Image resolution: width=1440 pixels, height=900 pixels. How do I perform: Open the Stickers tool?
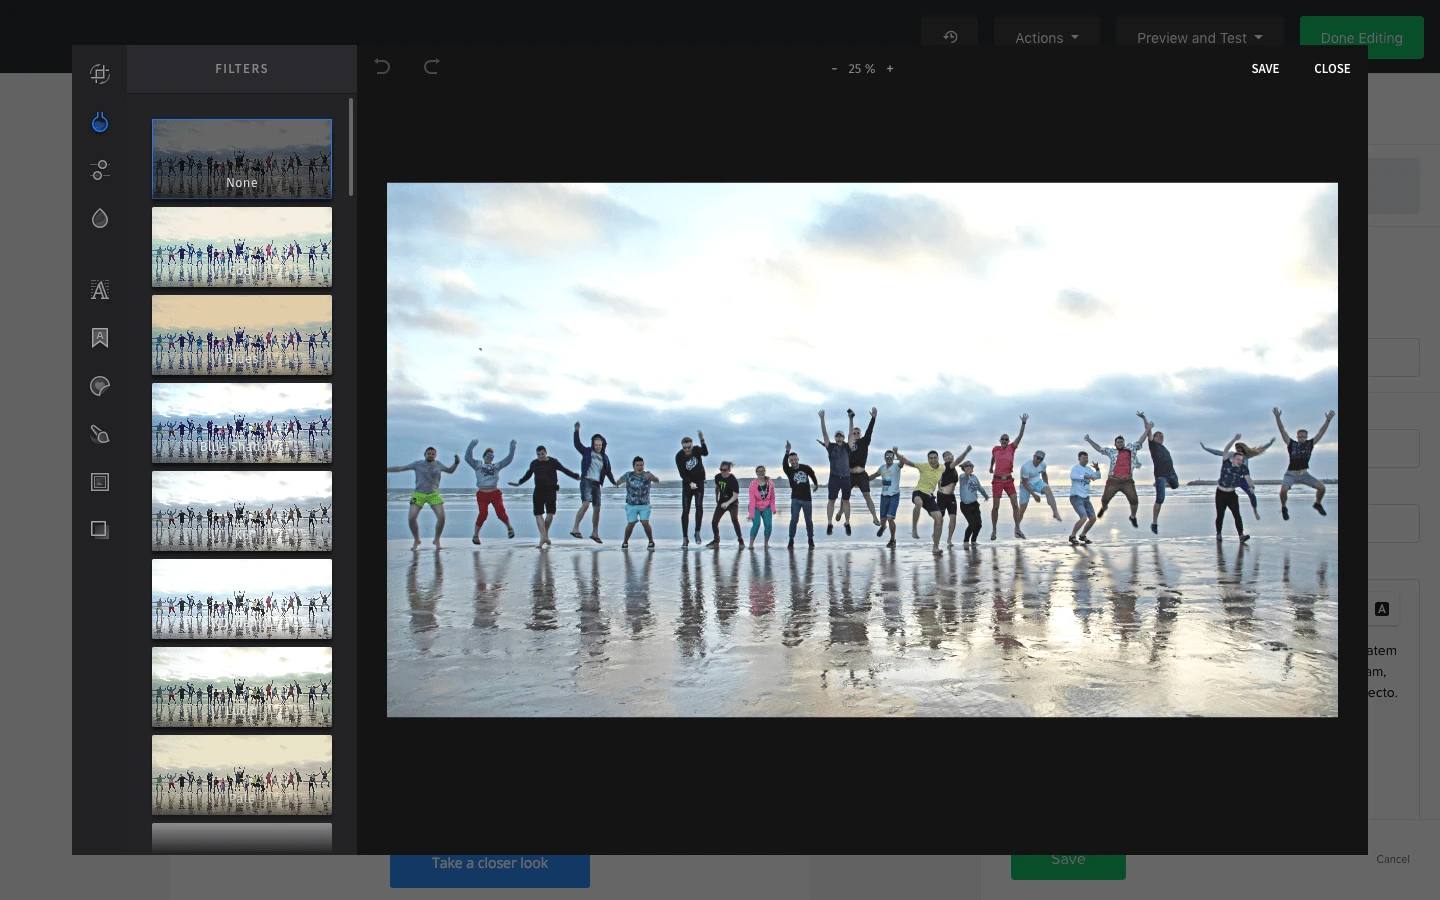tap(99, 386)
